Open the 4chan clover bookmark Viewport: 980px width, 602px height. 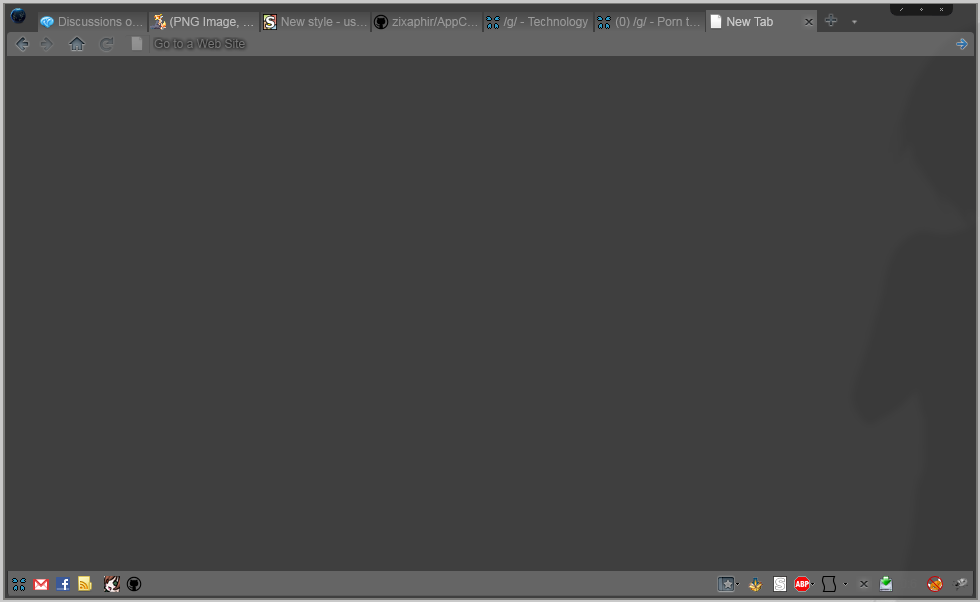[x=19, y=584]
